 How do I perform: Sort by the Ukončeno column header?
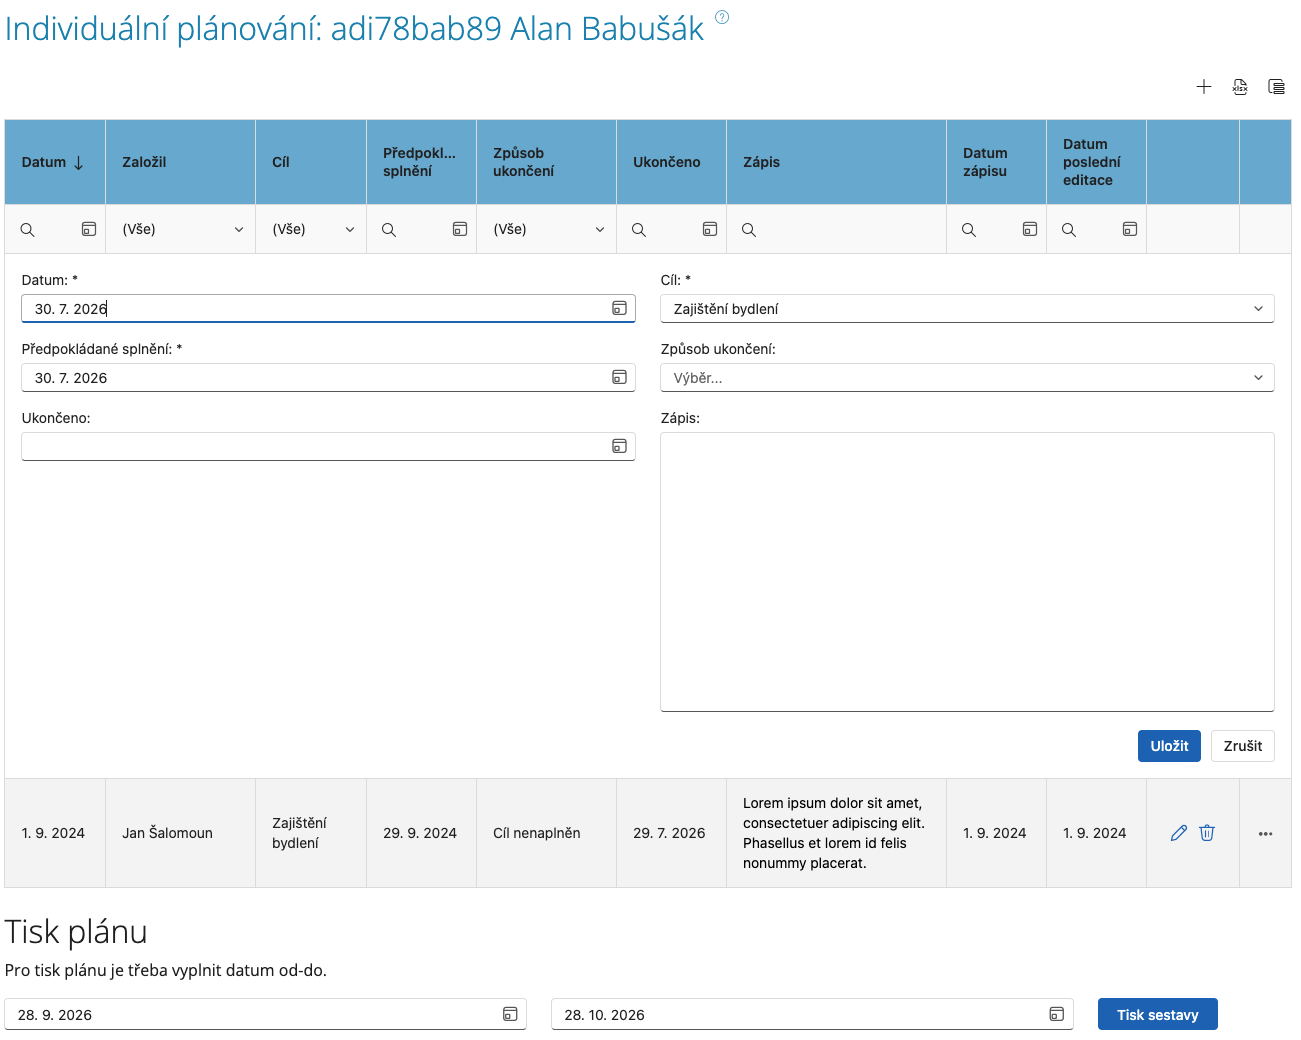tap(671, 162)
